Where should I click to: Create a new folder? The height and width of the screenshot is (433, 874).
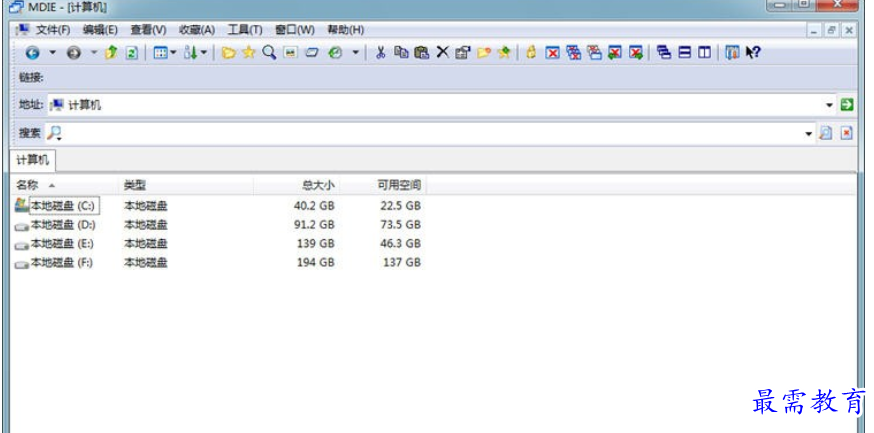483,53
